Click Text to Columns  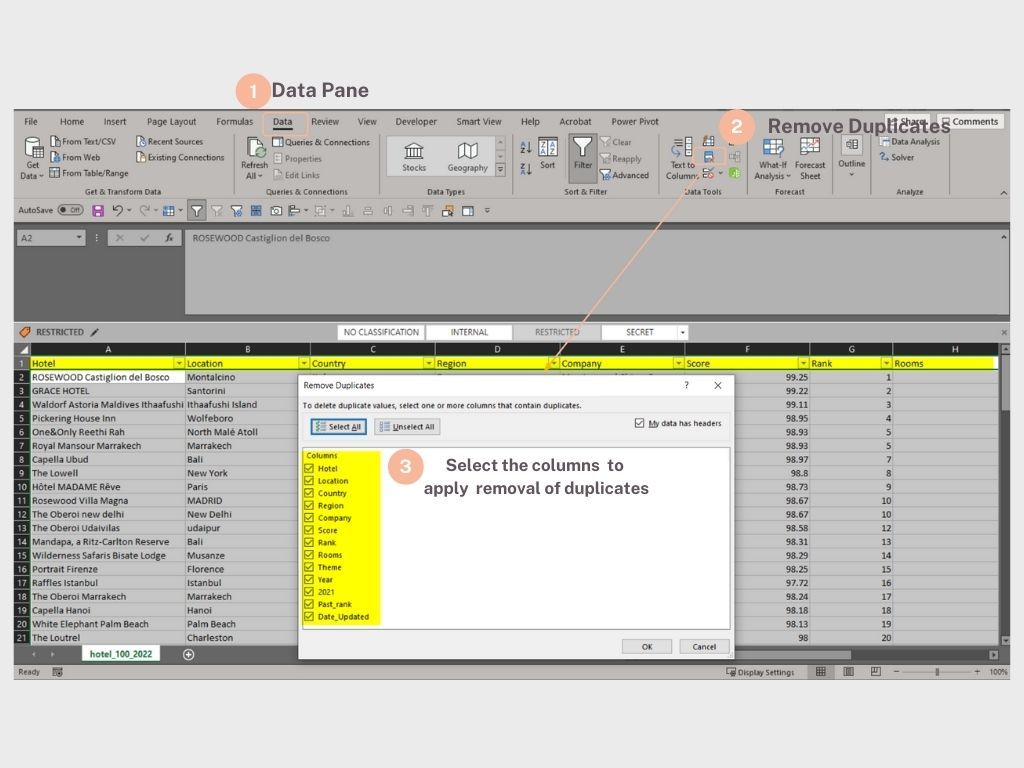pyautogui.click(x=682, y=159)
